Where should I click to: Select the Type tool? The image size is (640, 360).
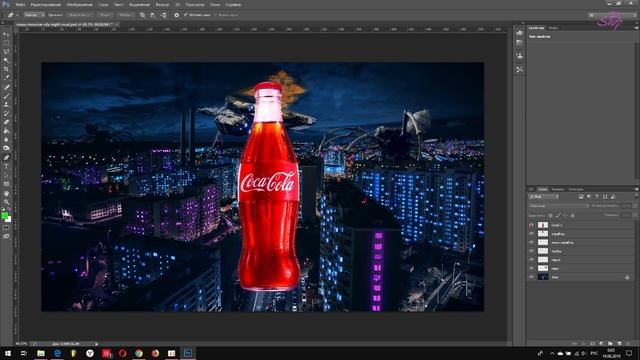coord(6,167)
